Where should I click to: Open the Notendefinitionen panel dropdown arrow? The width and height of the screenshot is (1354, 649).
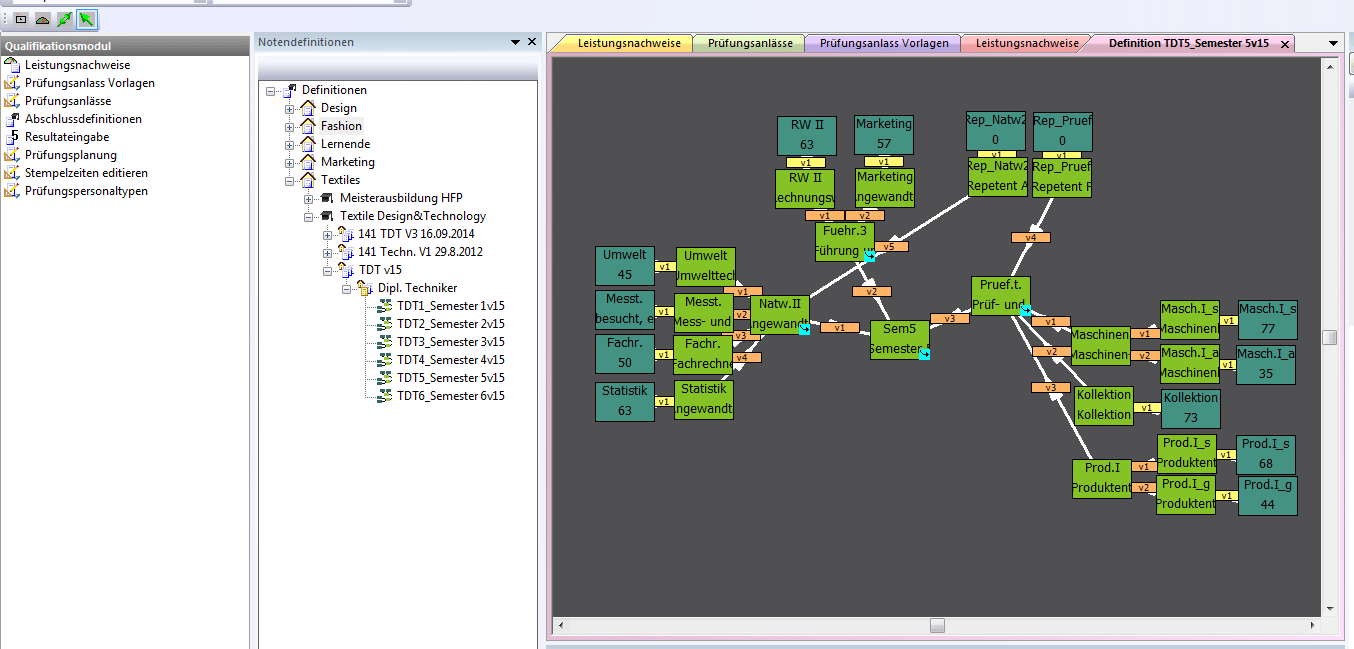pyautogui.click(x=516, y=42)
